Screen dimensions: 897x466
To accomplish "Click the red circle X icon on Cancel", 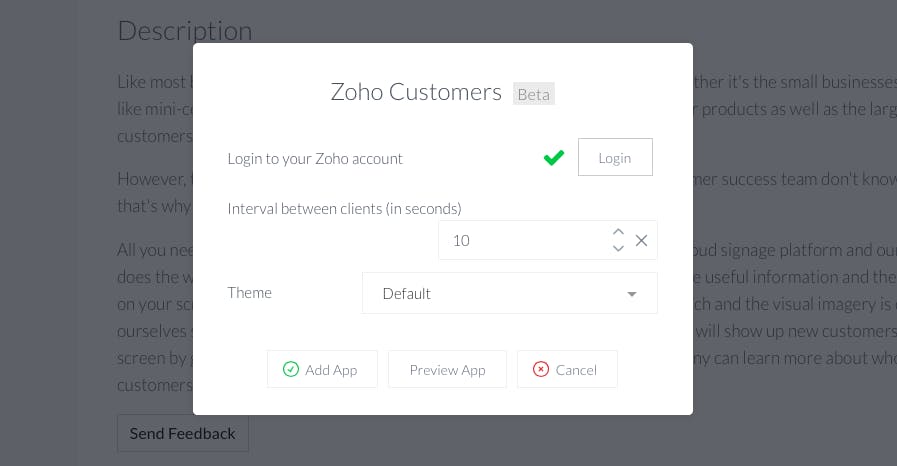I will coord(541,369).
